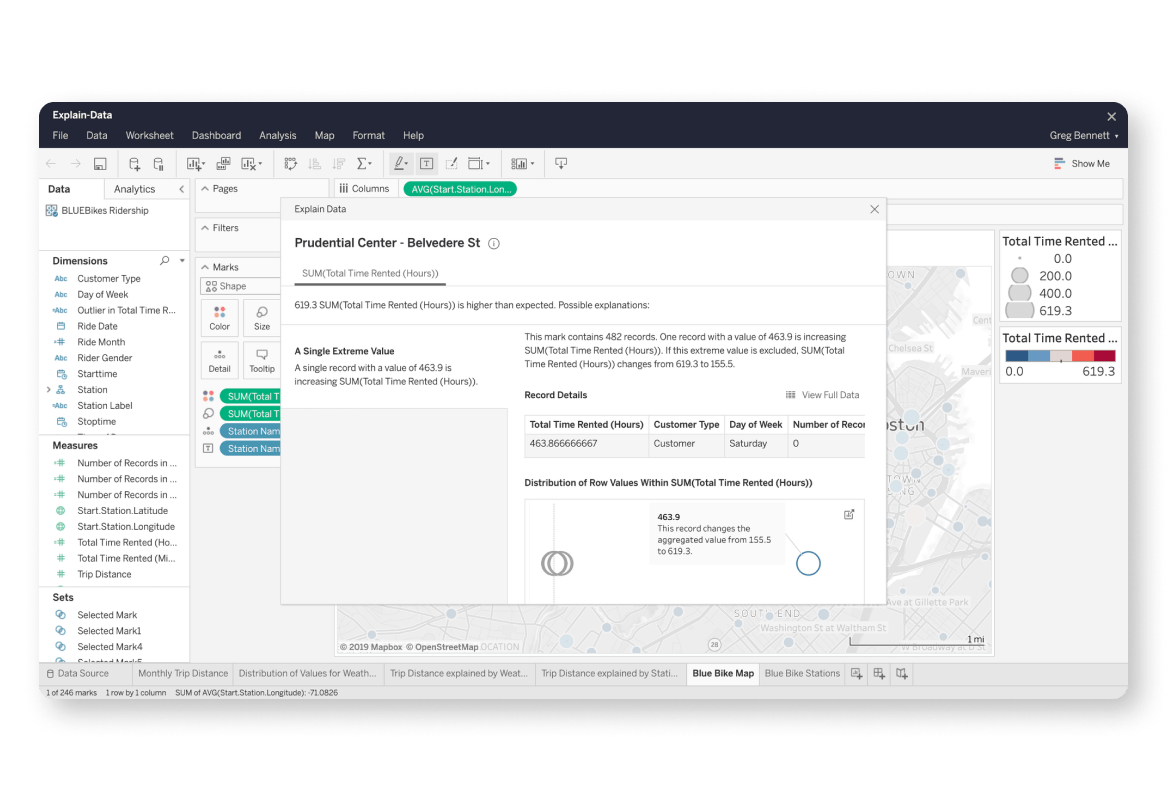Select the Customer Type dimension

pyautogui.click(x=109, y=278)
